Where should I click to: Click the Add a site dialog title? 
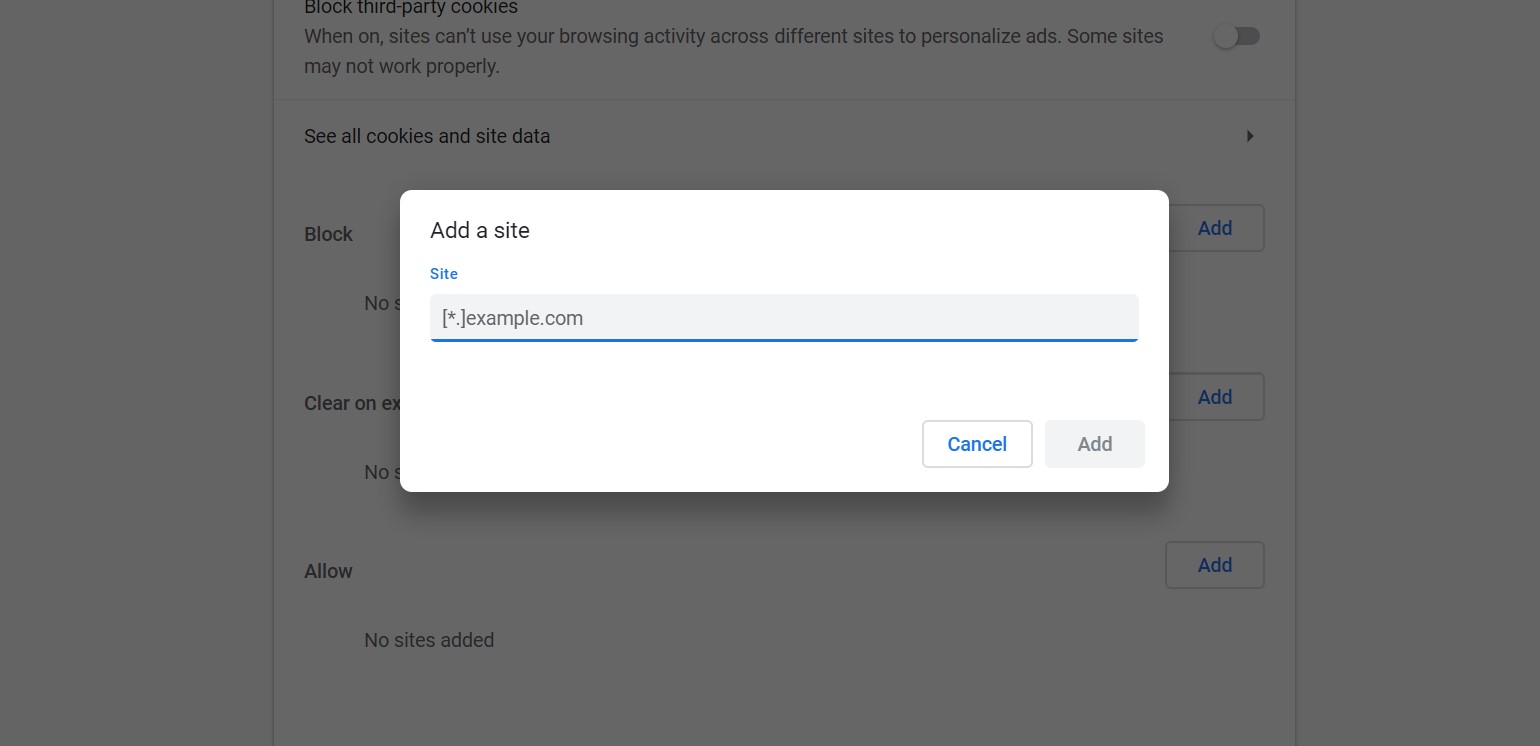coord(480,230)
